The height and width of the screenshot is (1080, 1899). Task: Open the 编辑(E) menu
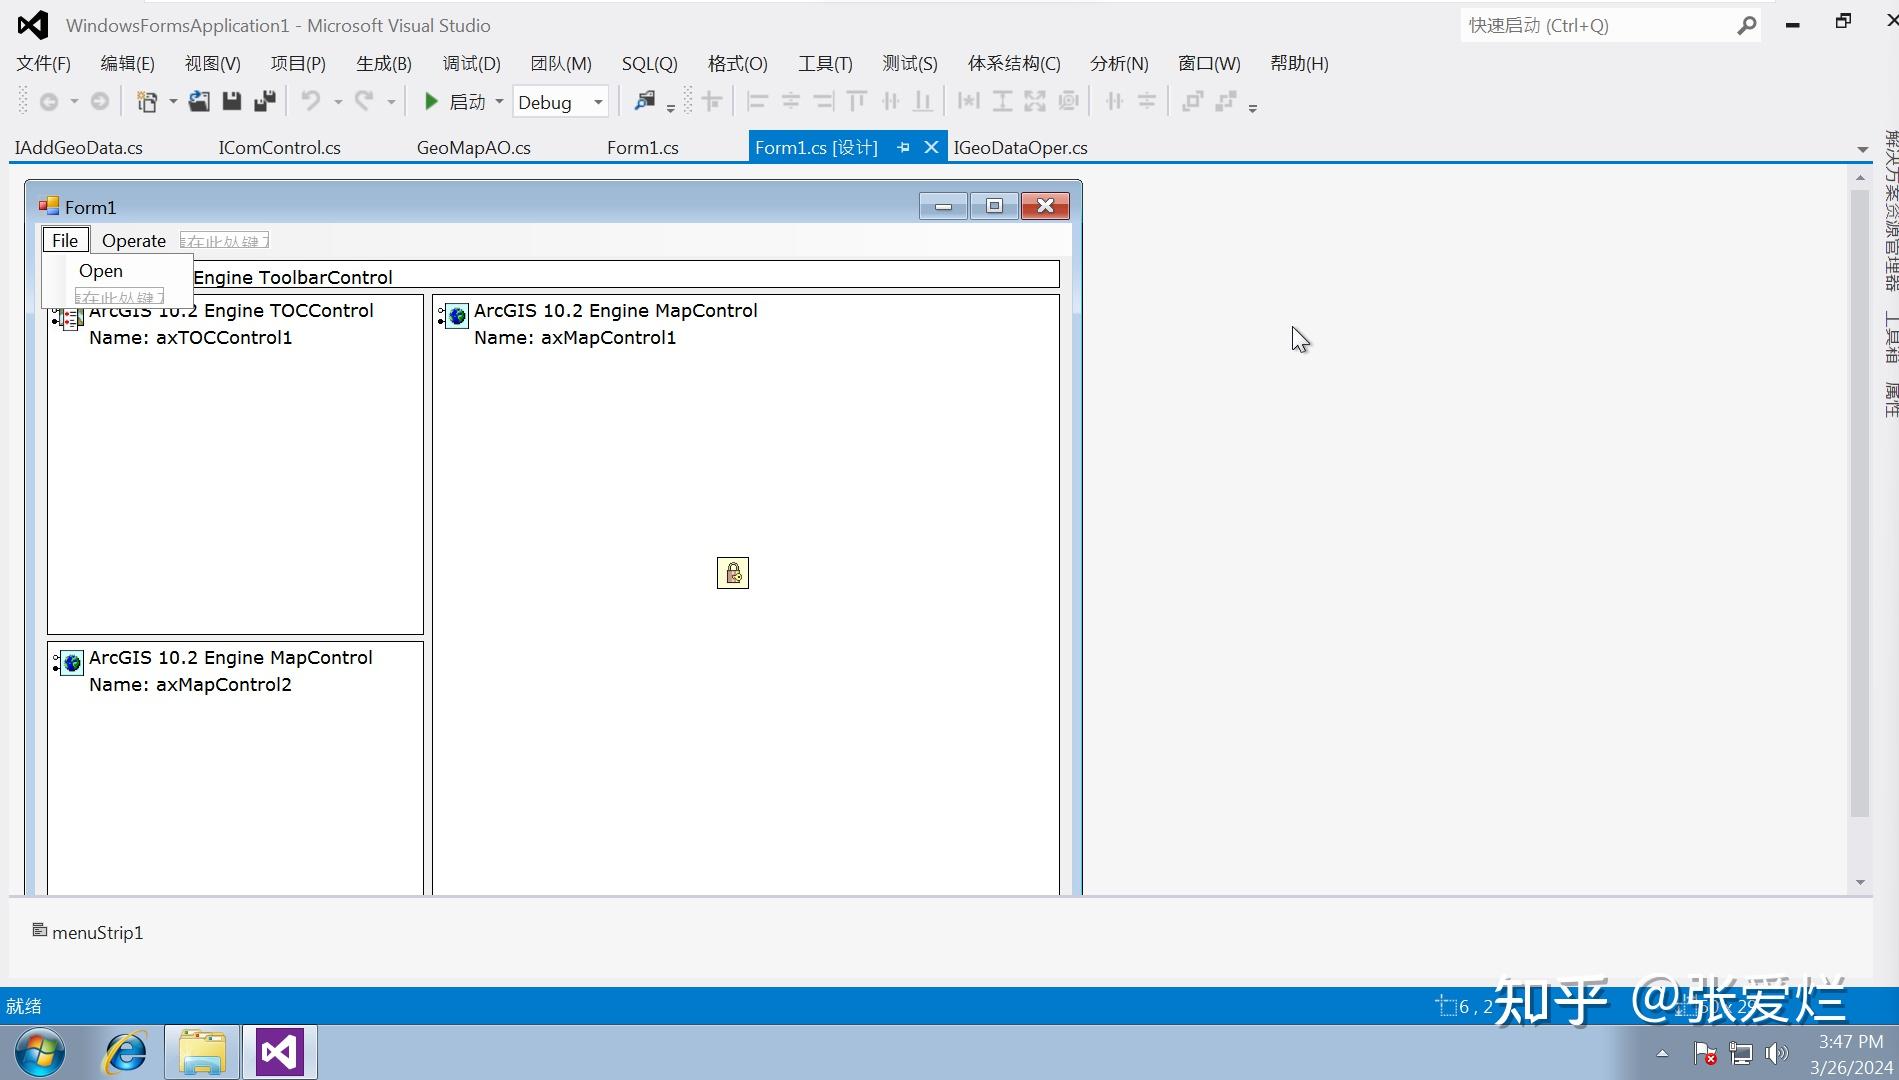coord(127,64)
